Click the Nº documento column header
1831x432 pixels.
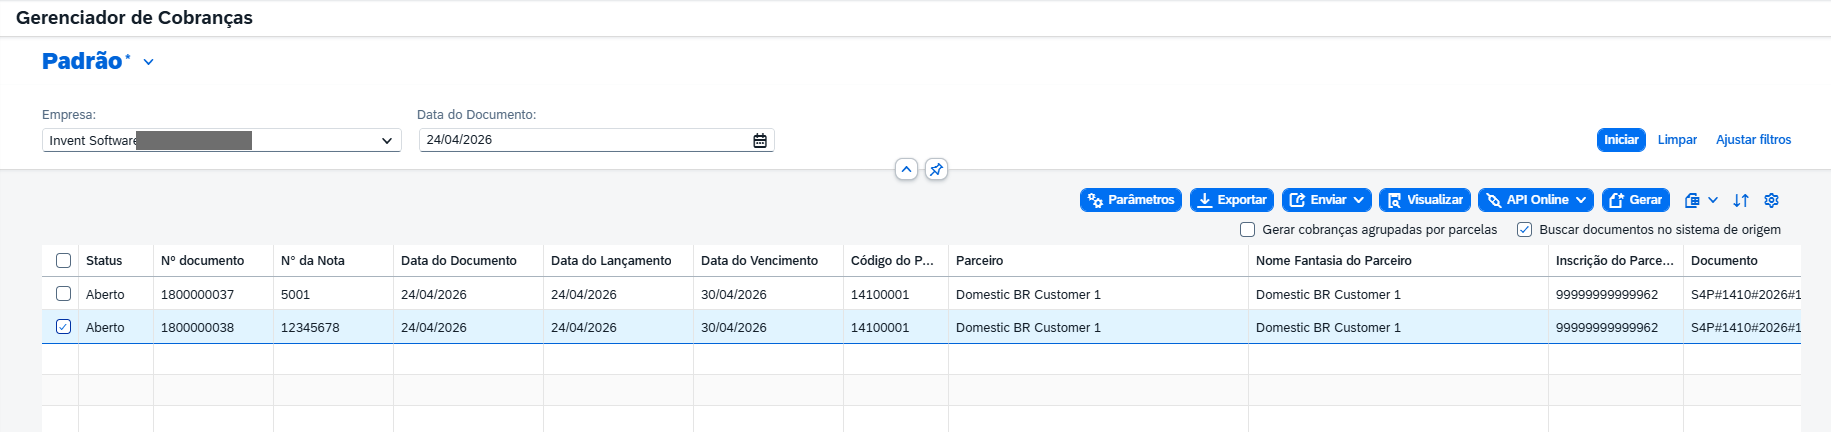click(213, 260)
